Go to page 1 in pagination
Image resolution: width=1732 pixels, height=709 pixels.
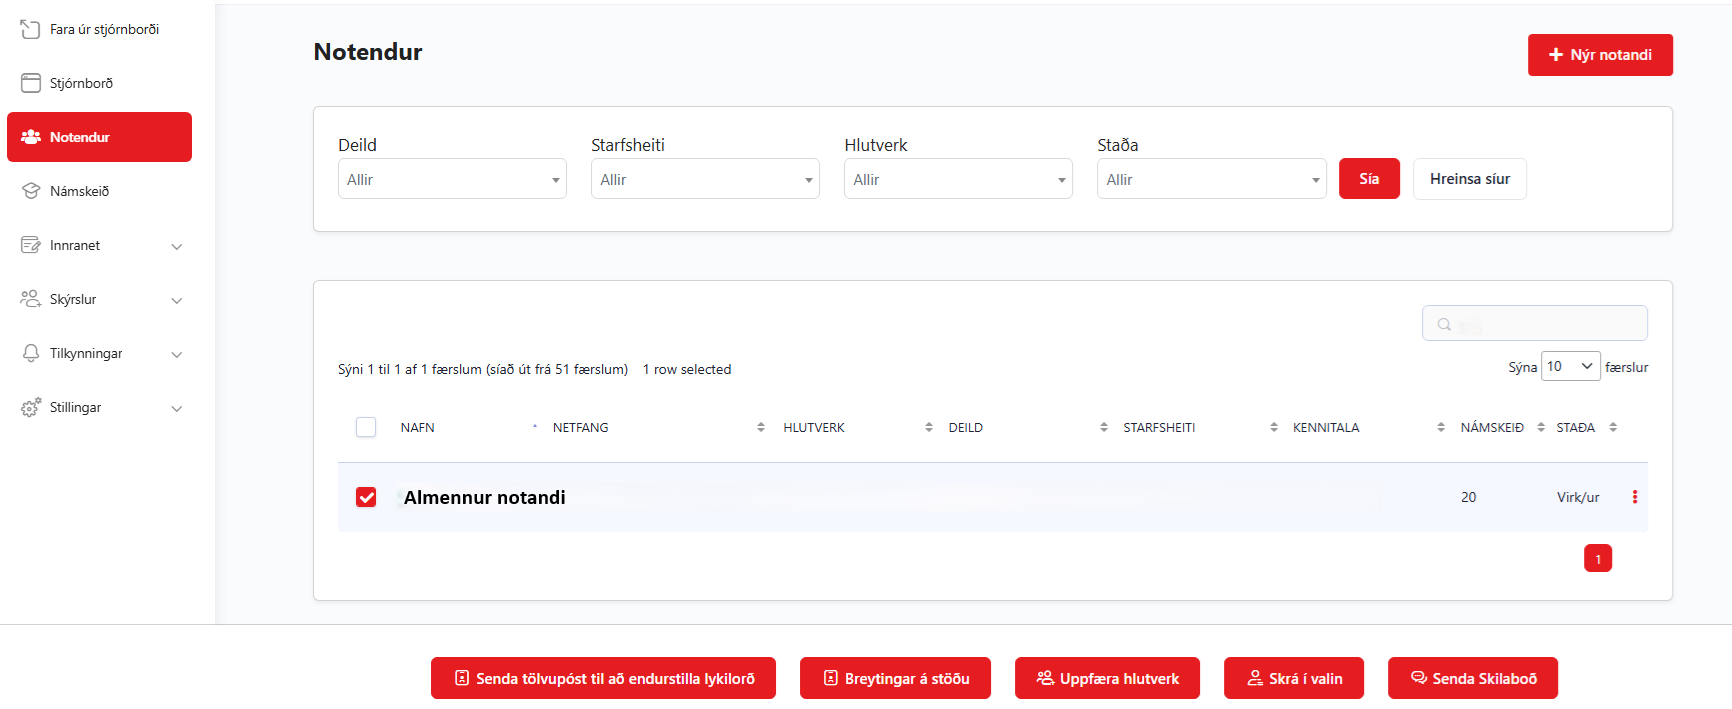pyautogui.click(x=1597, y=559)
